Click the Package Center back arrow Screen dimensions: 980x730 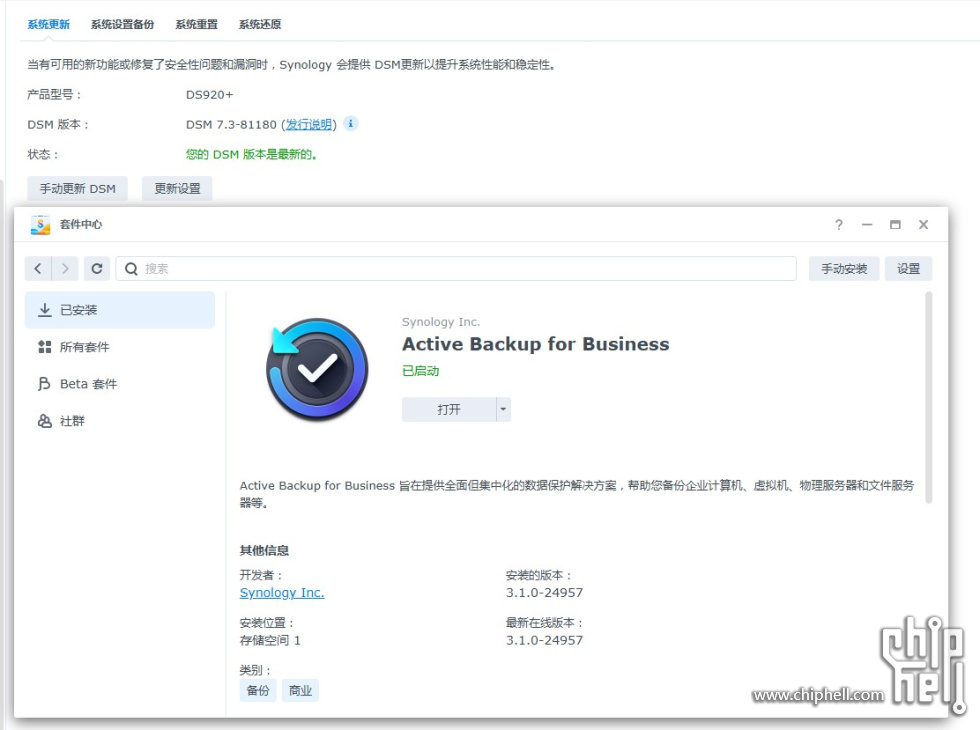(x=38, y=269)
